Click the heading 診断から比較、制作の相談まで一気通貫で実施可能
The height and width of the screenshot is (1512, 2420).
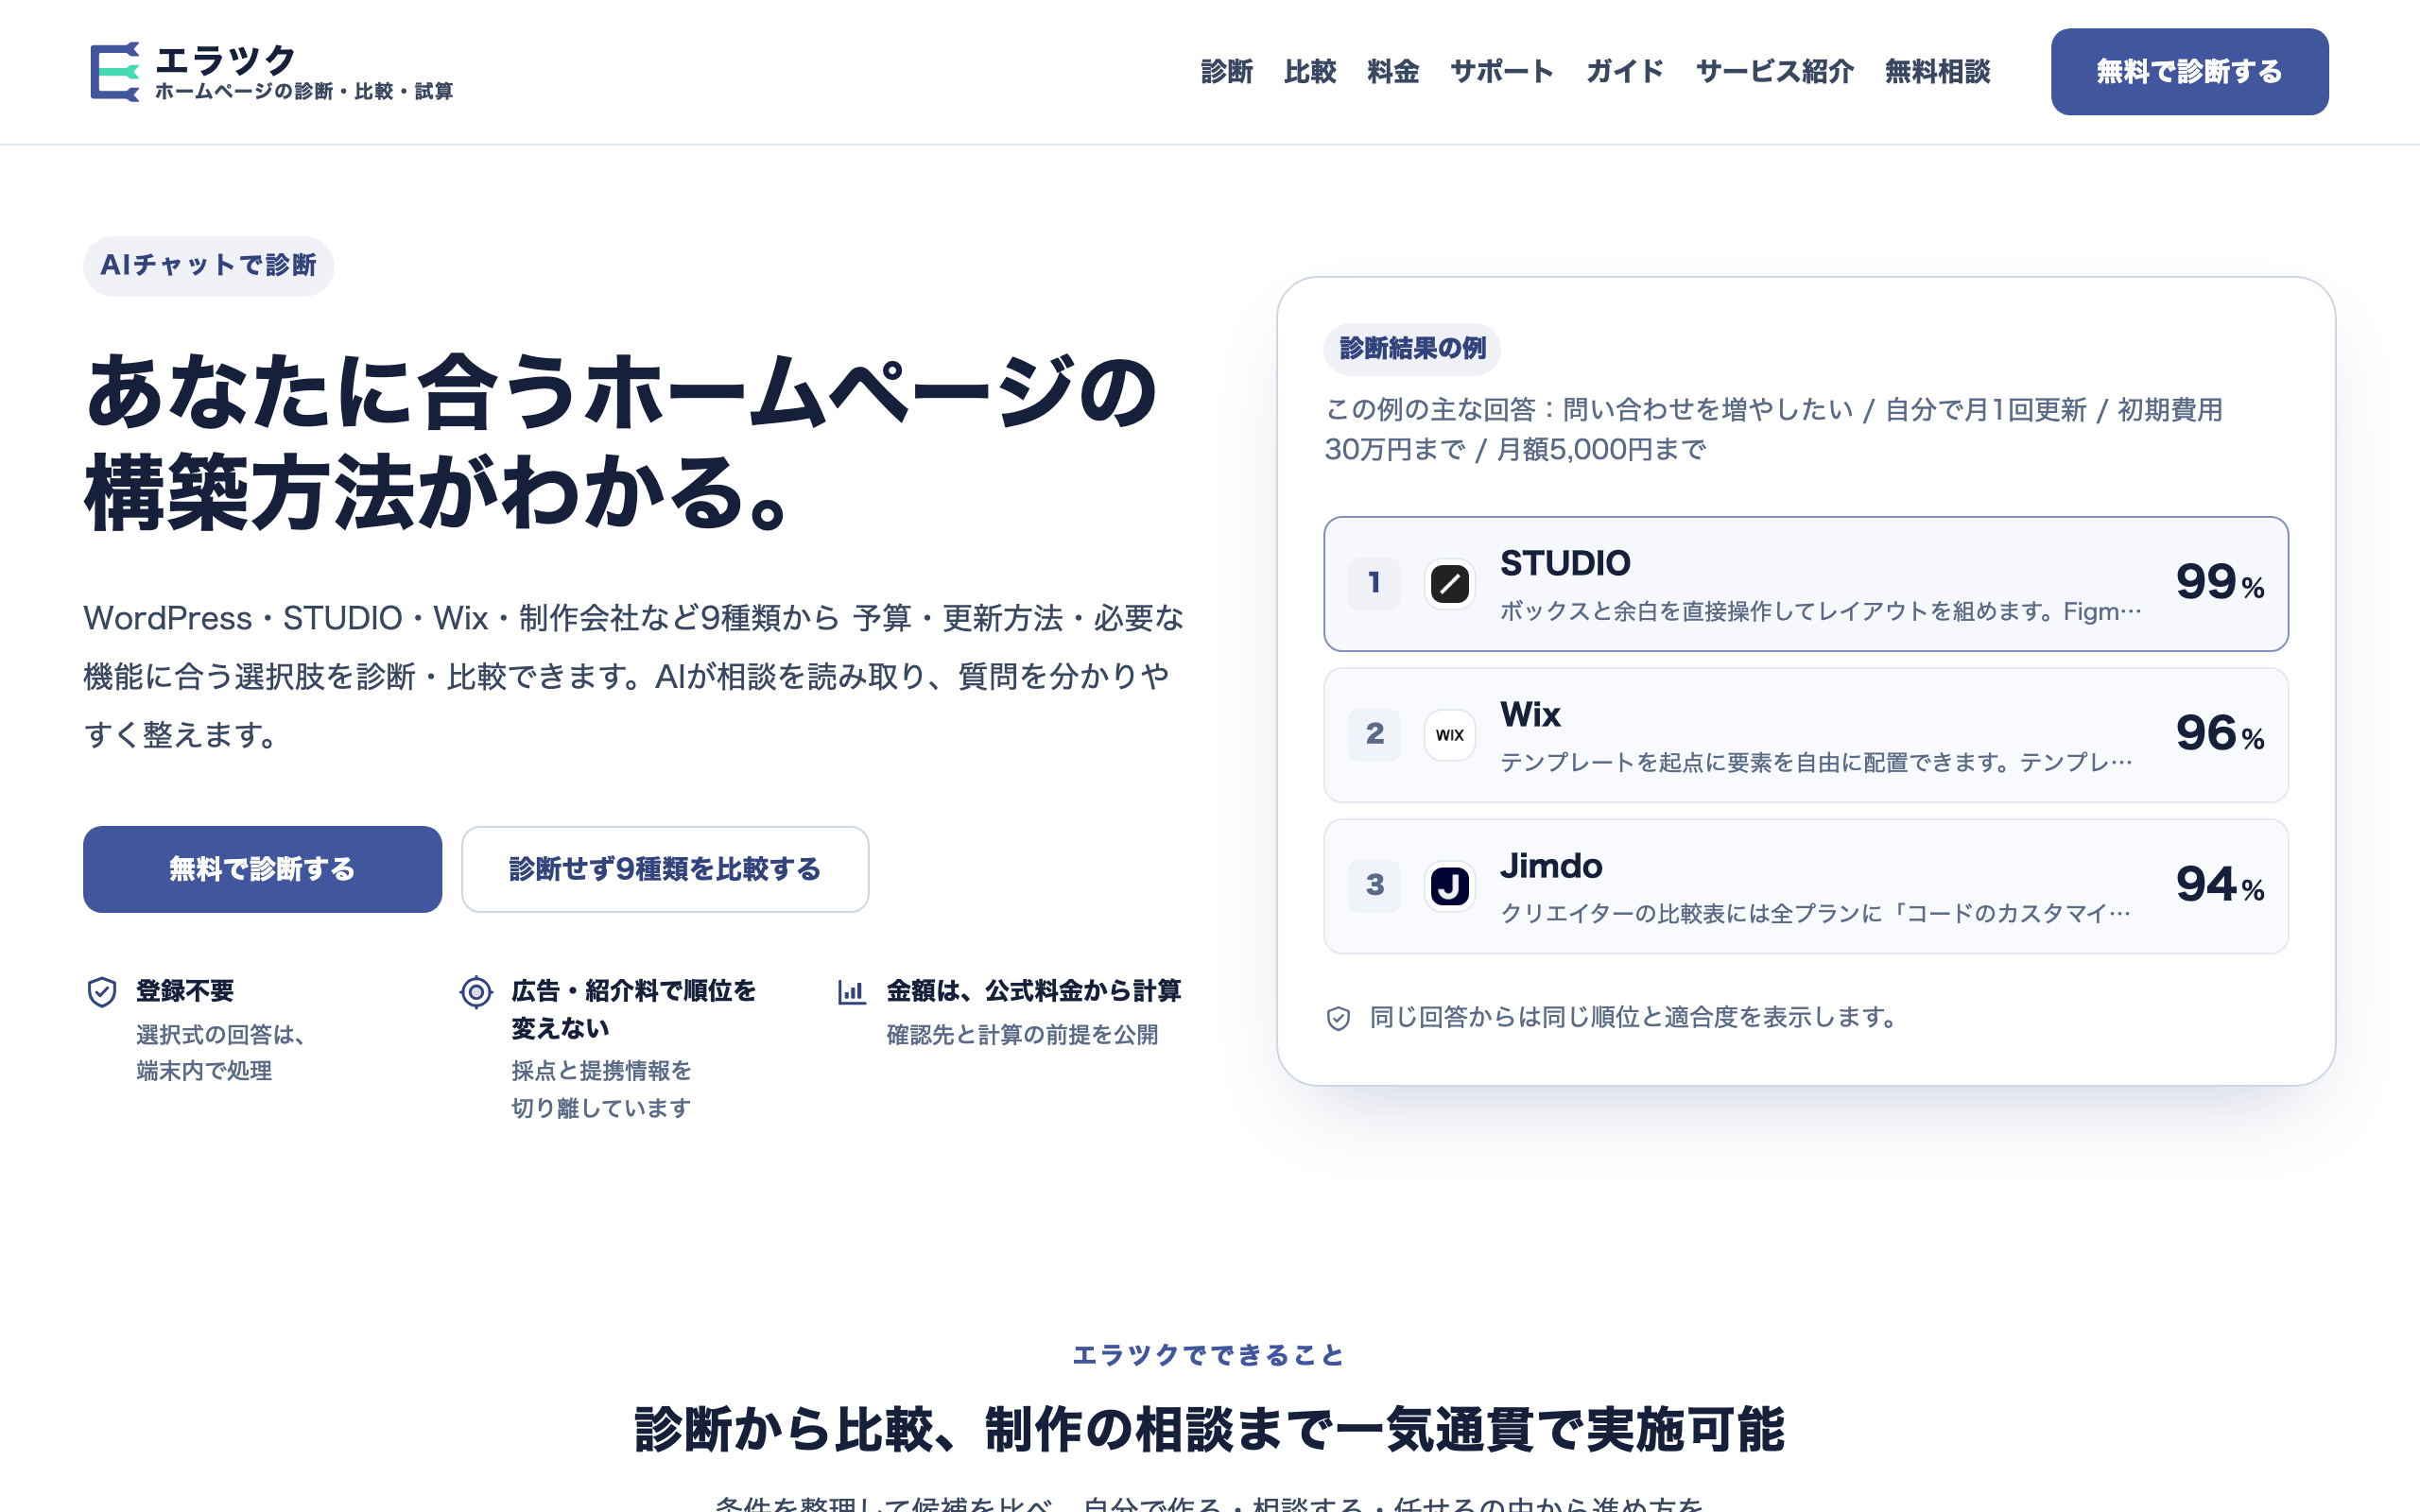coord(1210,1429)
